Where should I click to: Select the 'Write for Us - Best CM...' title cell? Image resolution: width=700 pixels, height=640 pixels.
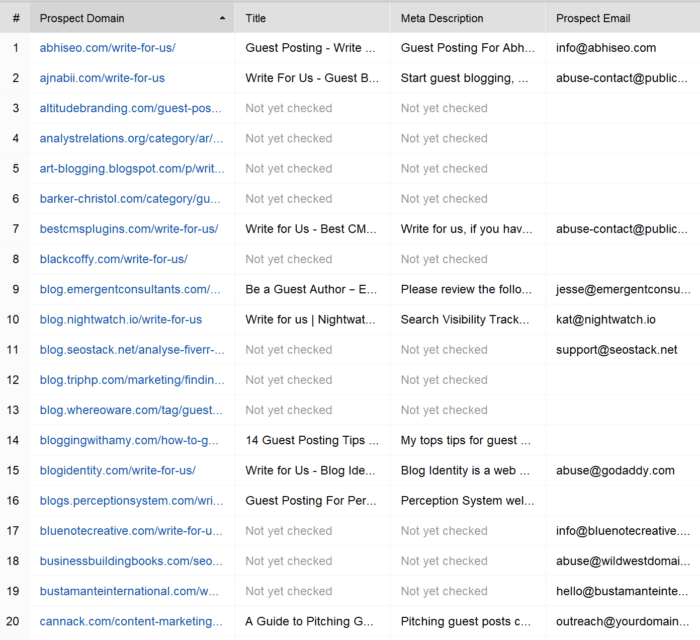311,229
